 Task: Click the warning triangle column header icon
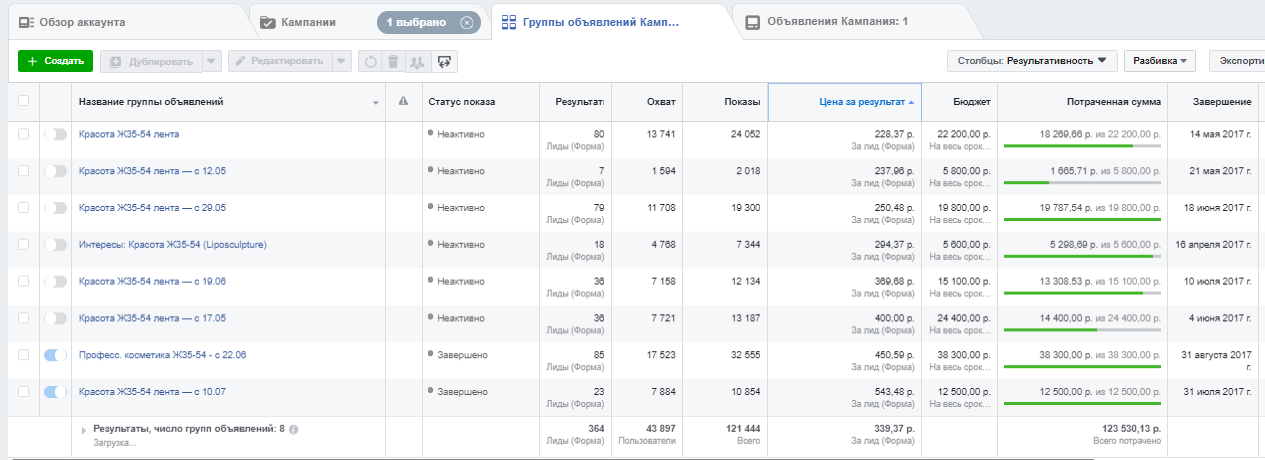tap(403, 102)
